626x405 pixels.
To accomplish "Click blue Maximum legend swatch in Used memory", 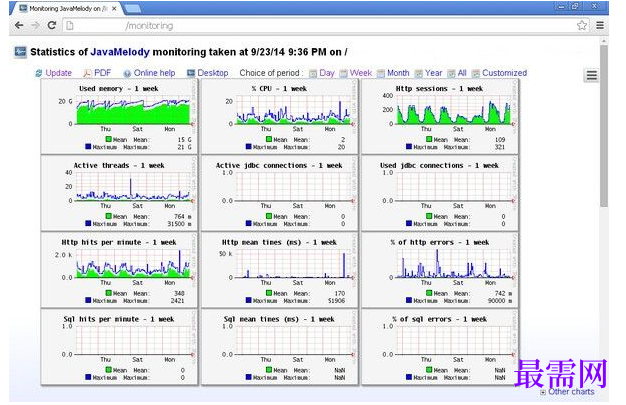I will (x=88, y=147).
